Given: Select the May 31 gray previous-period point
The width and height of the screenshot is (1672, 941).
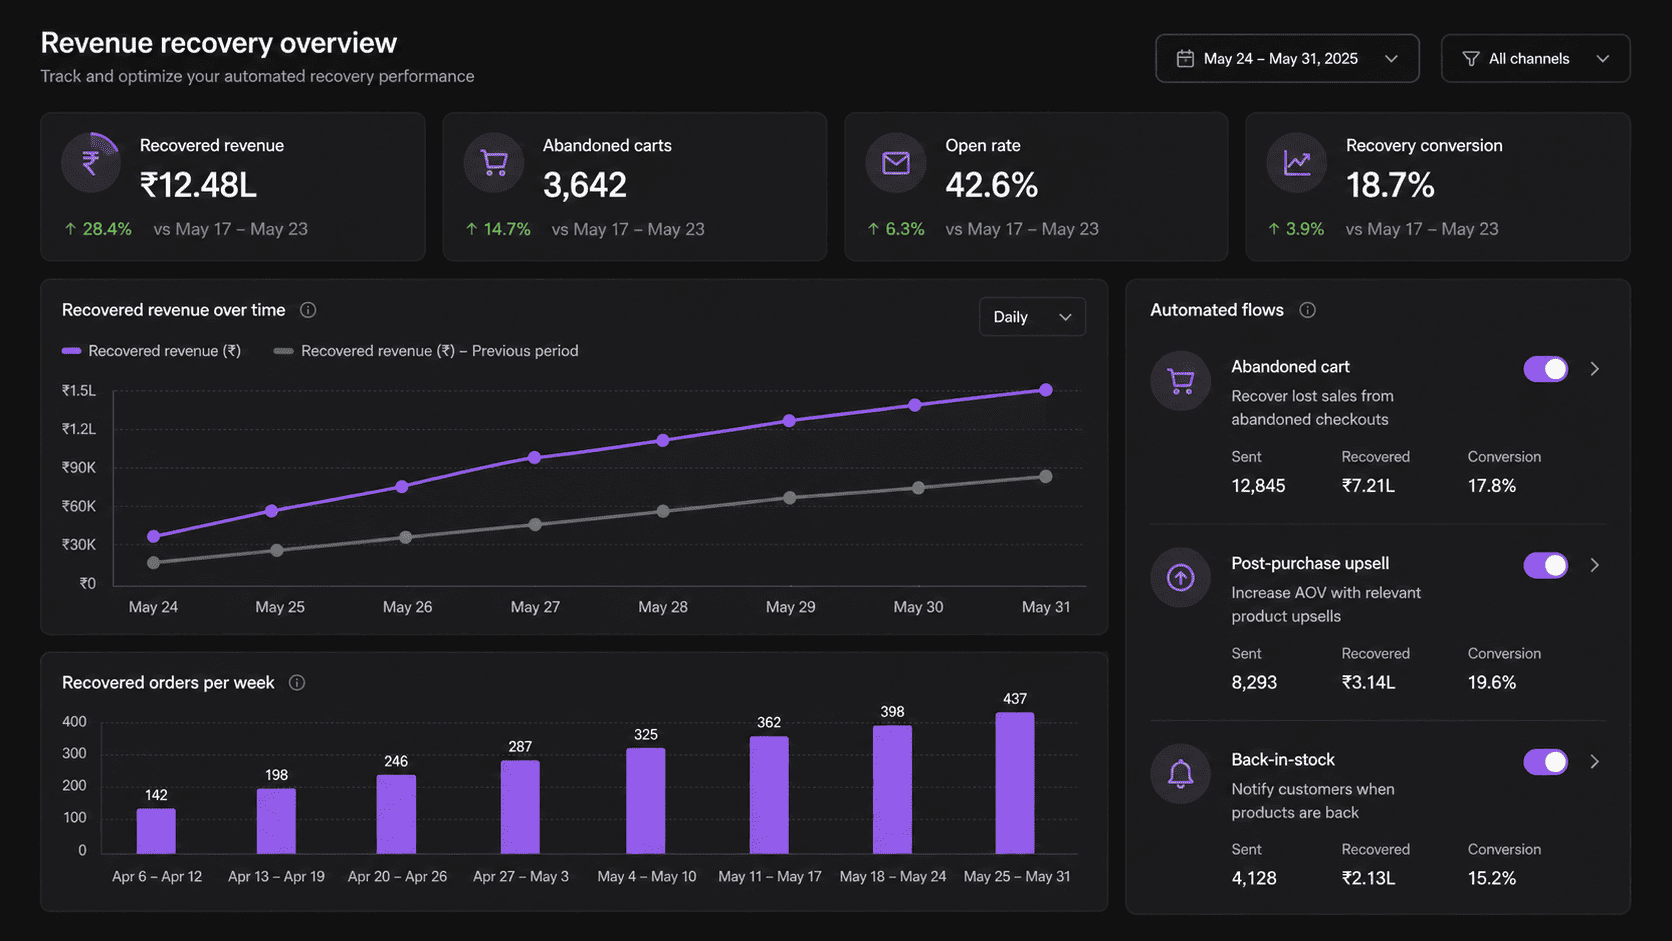Looking at the screenshot, I should [x=1046, y=477].
